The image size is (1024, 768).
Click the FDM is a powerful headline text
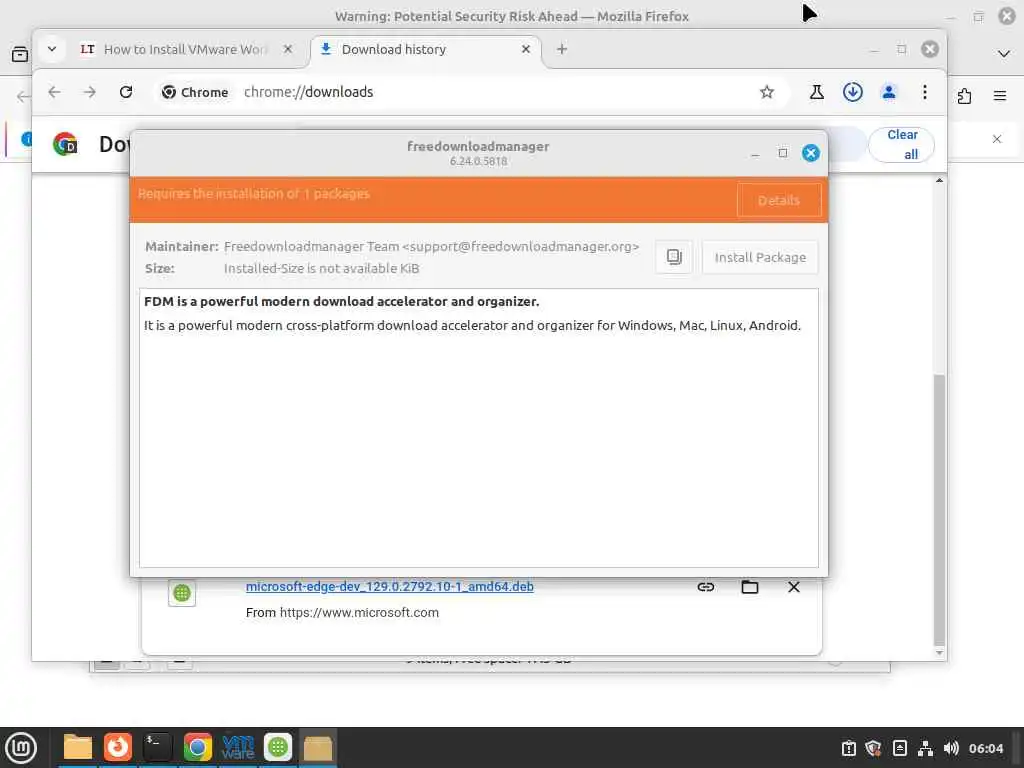(x=342, y=302)
